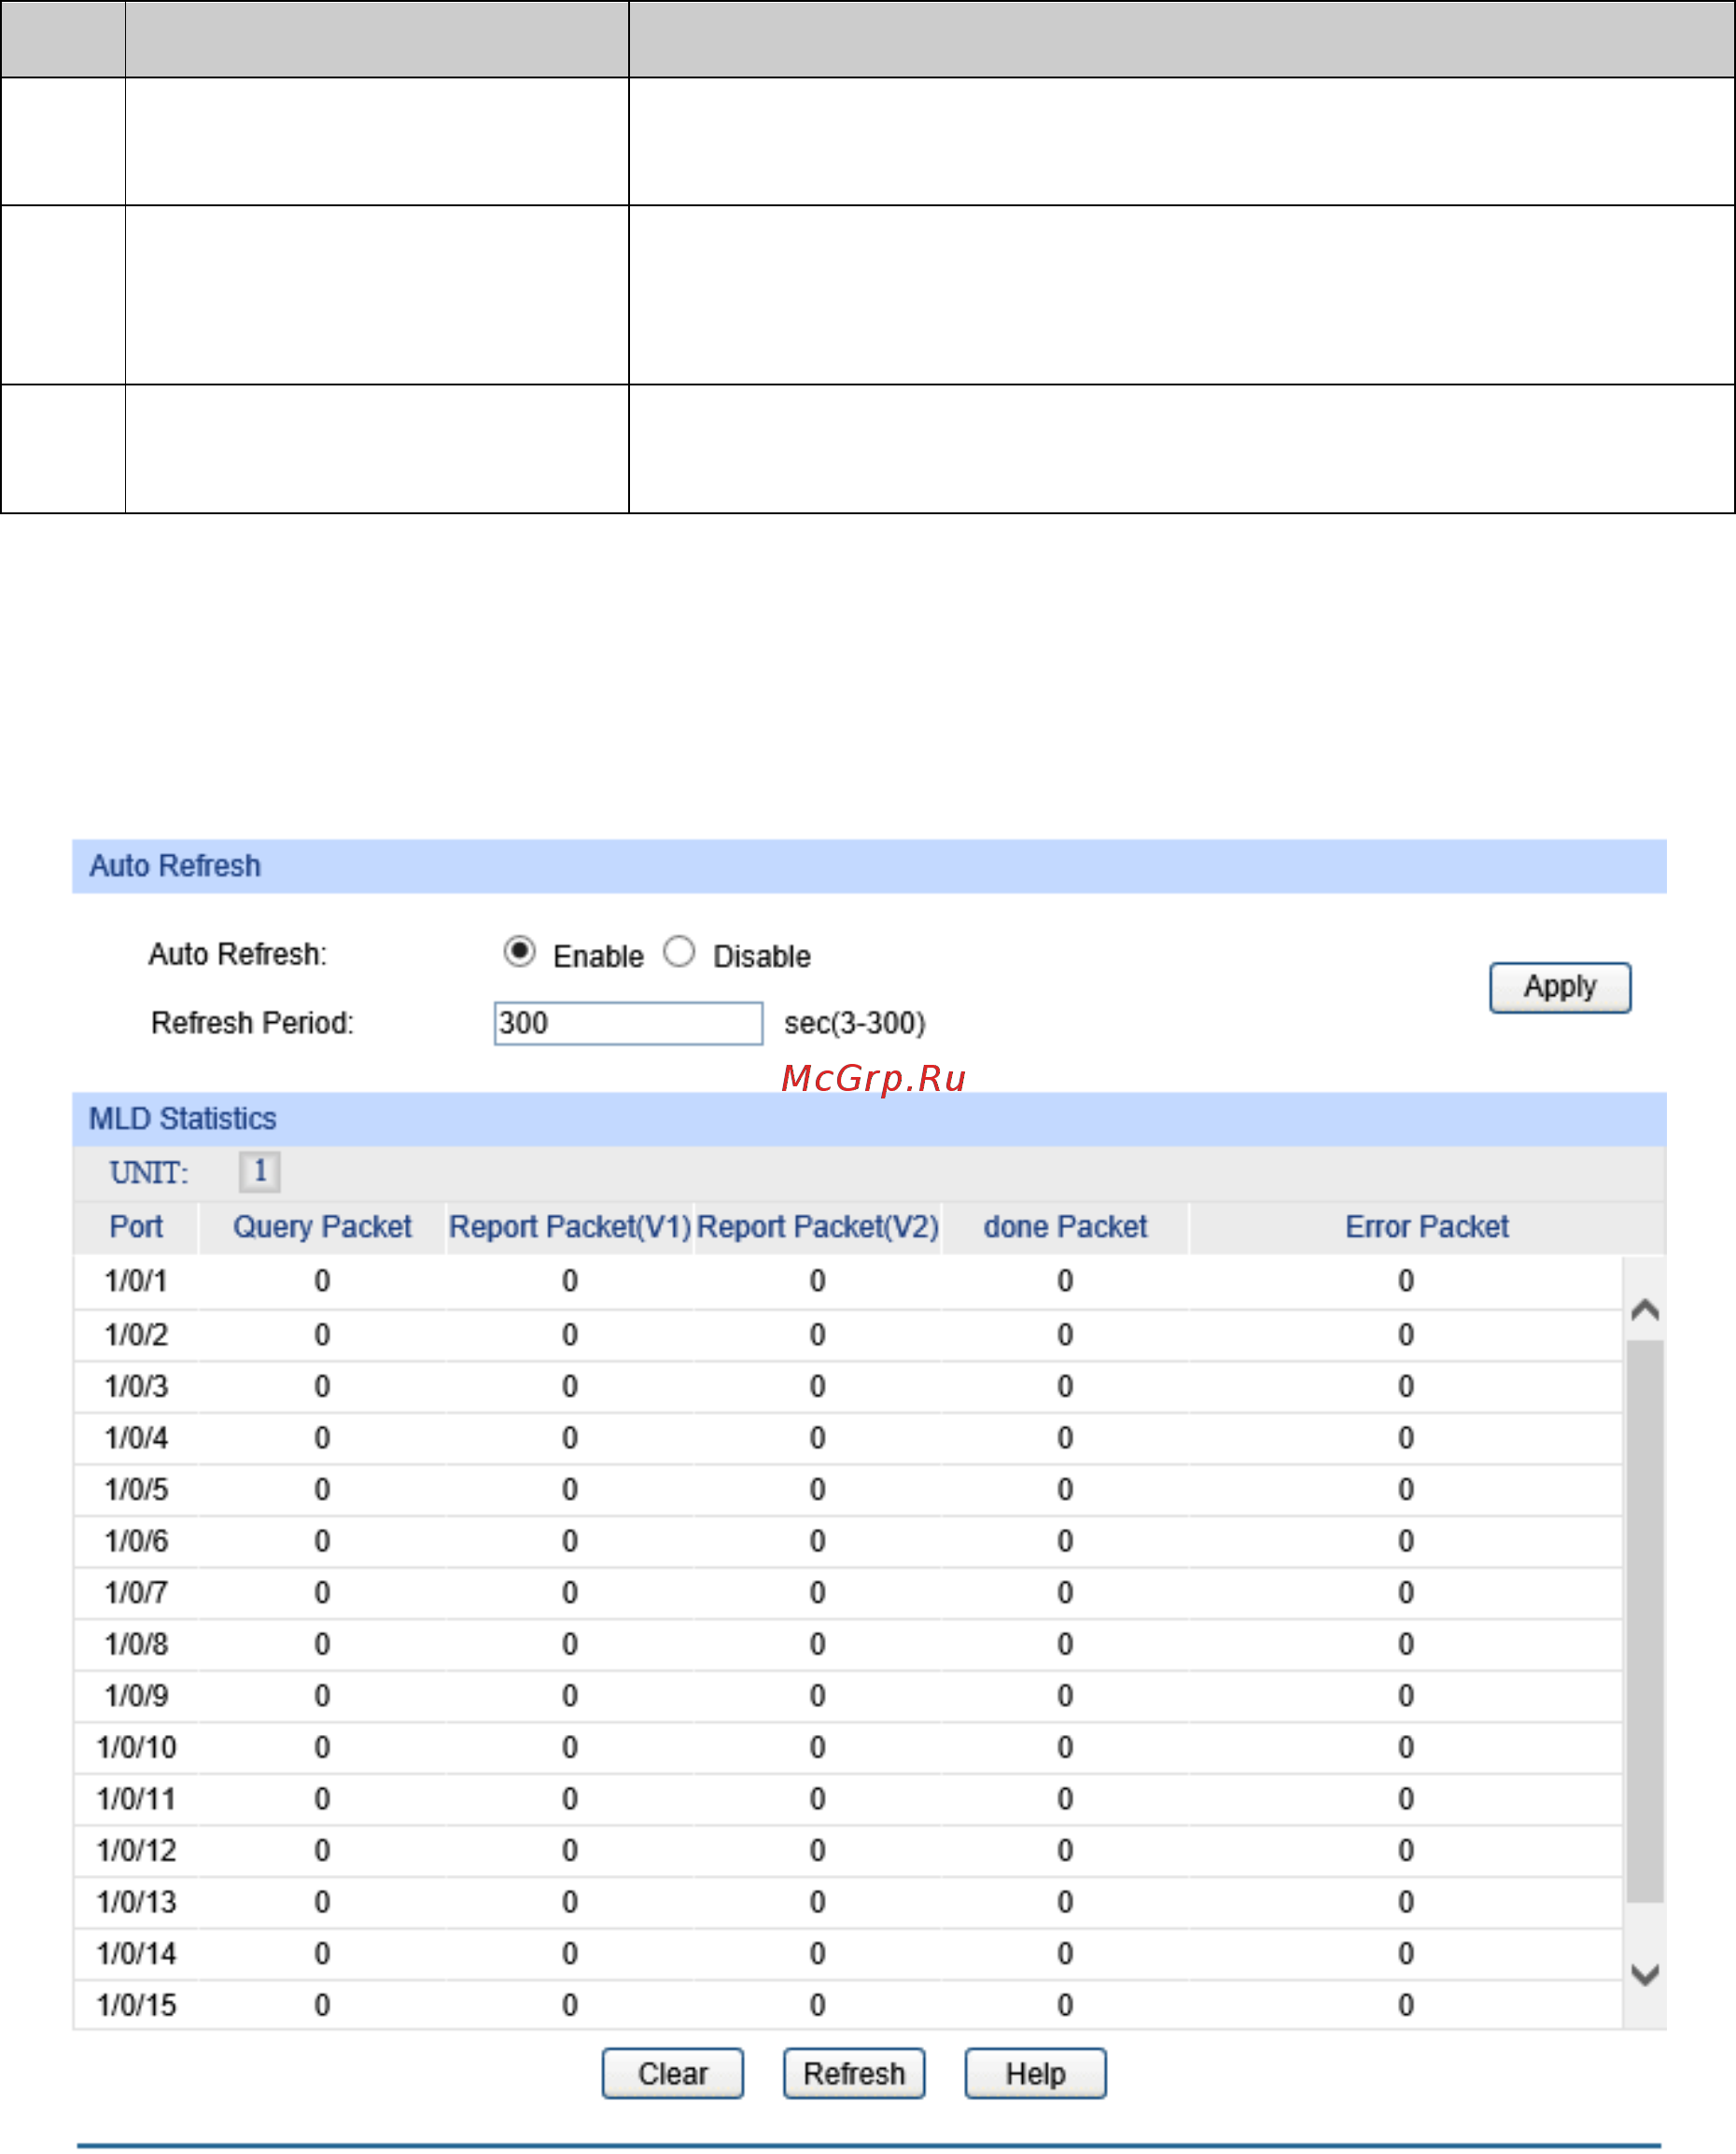The width and height of the screenshot is (1736, 2154).
Task: Click the Auto Refresh section header
Action: (x=869, y=866)
